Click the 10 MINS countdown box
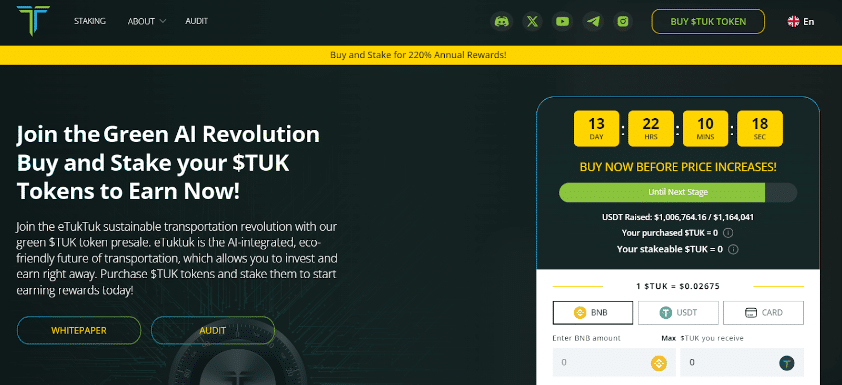Screen dimensions: 842x385 coord(706,128)
